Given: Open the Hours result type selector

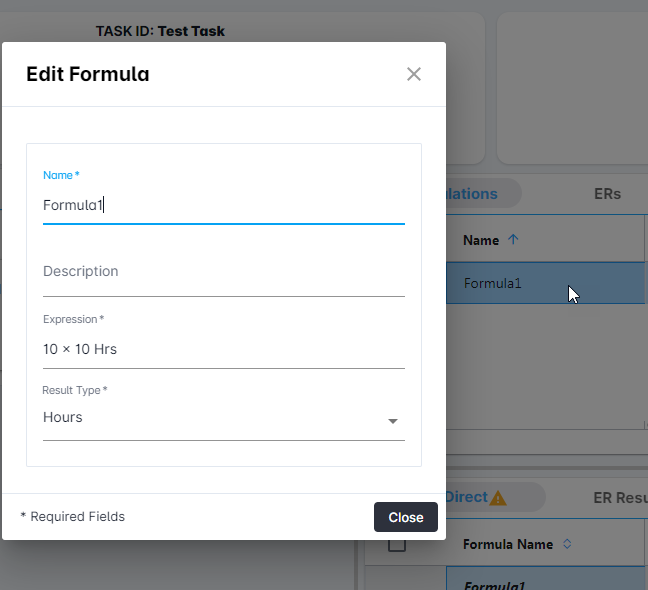Looking at the screenshot, I should pos(224,418).
